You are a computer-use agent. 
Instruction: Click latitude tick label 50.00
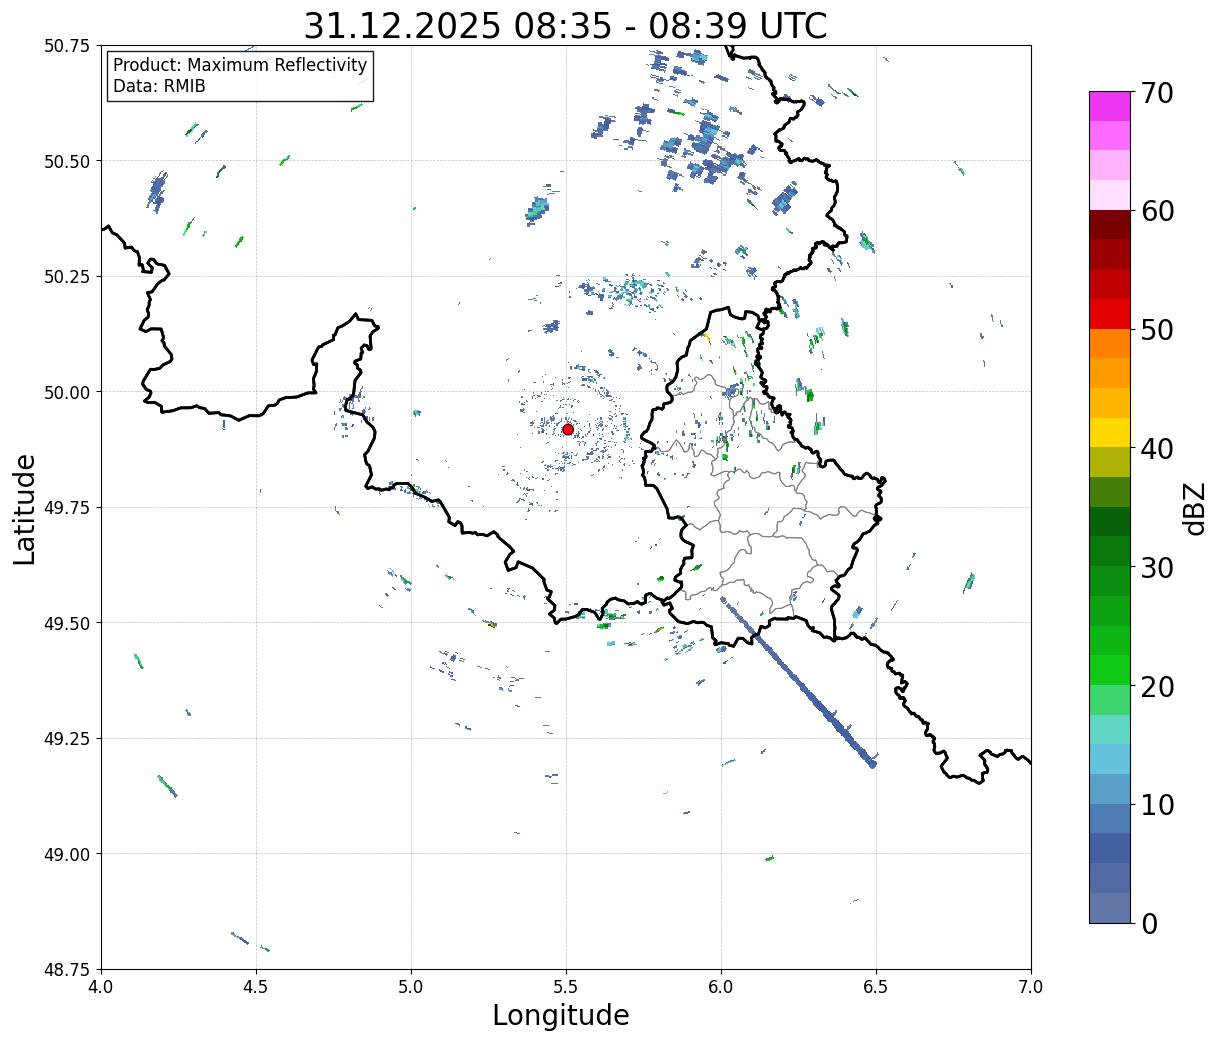click(66, 392)
